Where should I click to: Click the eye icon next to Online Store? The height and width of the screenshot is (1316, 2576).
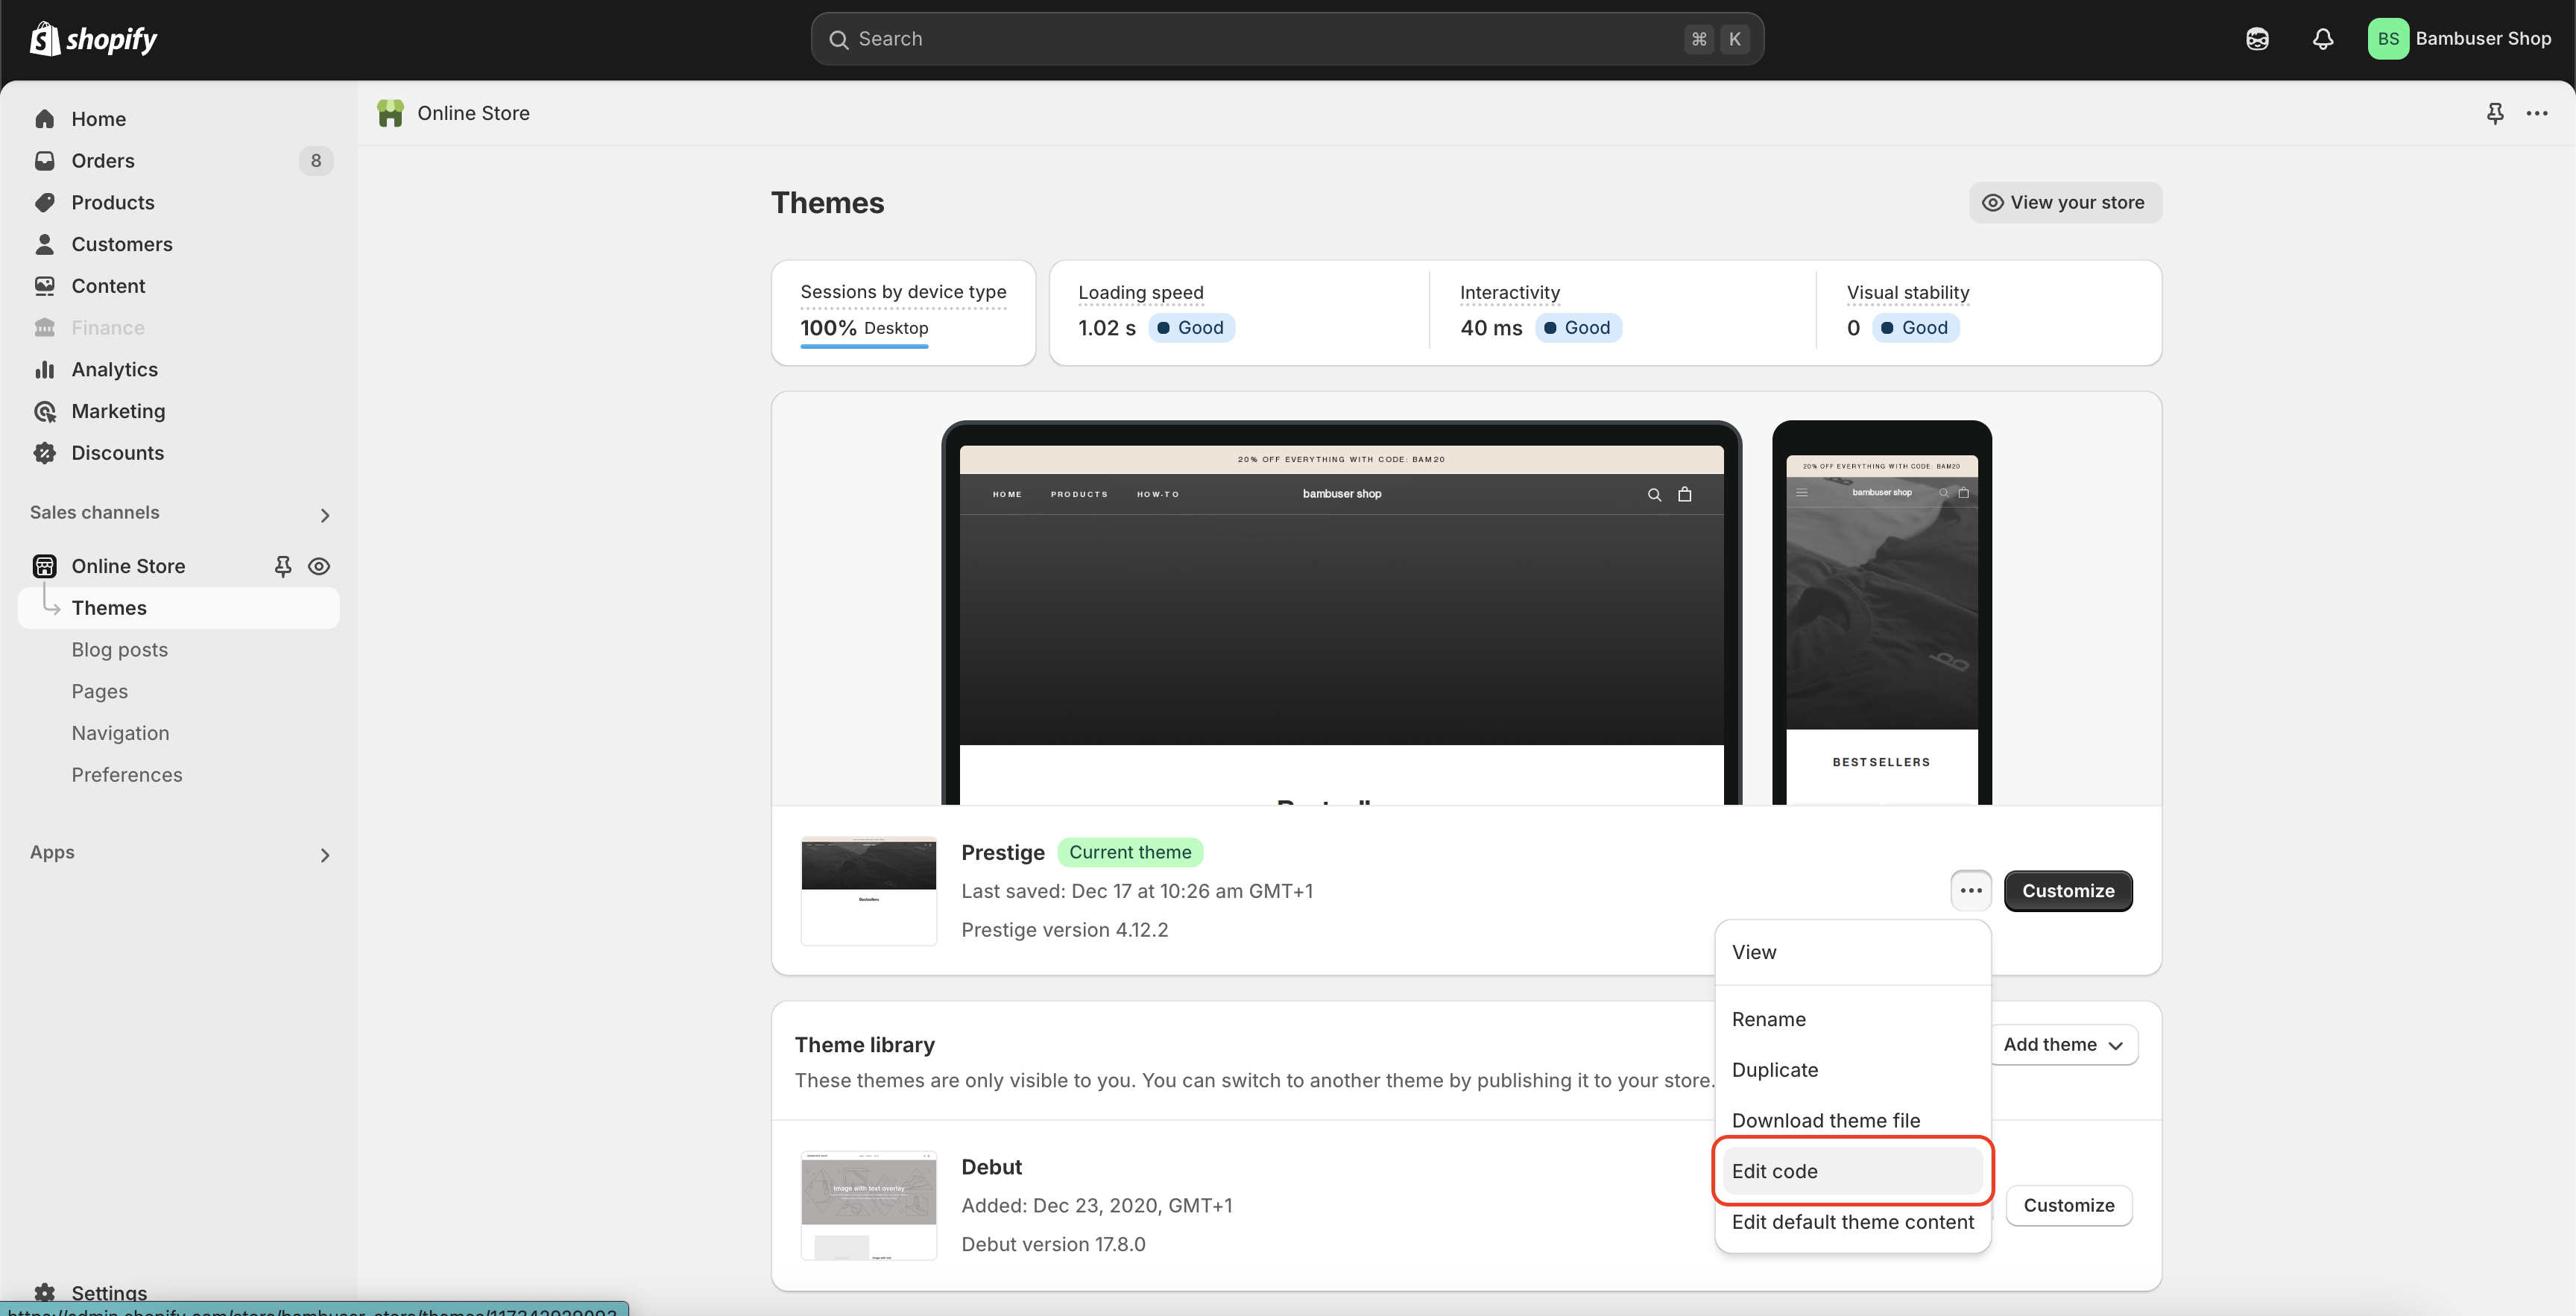click(319, 566)
